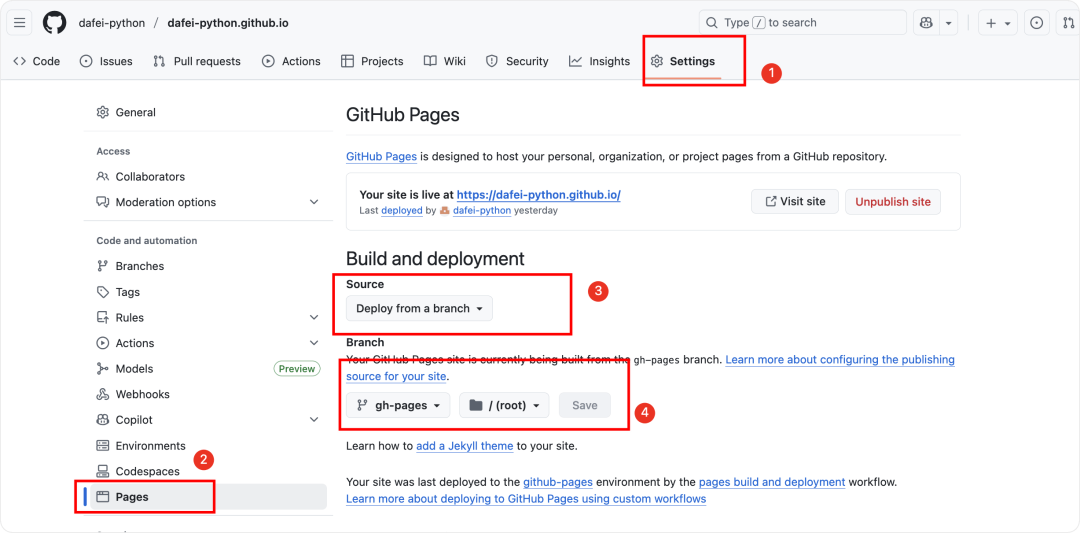The height and width of the screenshot is (533, 1080).
Task: Click the Unpublish site button
Action: 893,202
